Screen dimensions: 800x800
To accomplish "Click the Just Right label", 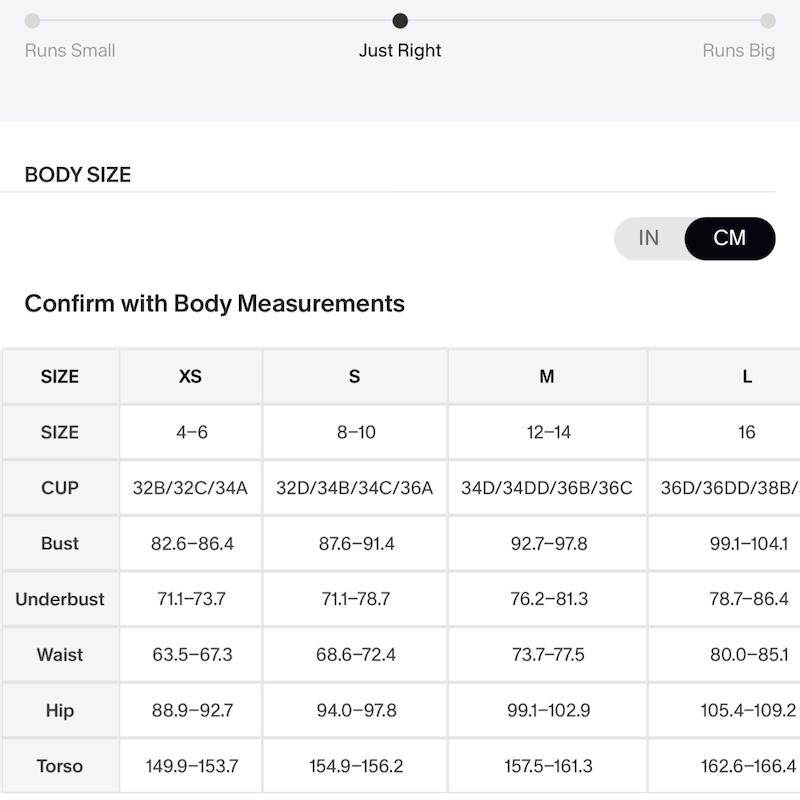I will [x=400, y=51].
